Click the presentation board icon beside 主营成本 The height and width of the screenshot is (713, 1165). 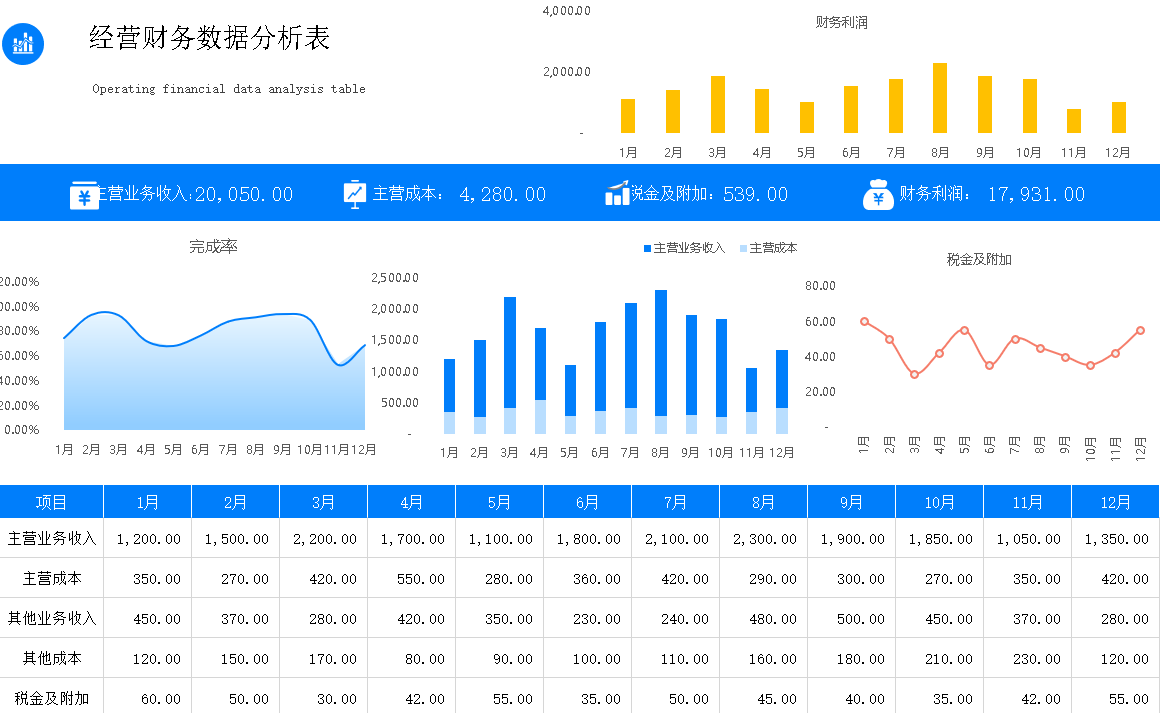pos(354,194)
